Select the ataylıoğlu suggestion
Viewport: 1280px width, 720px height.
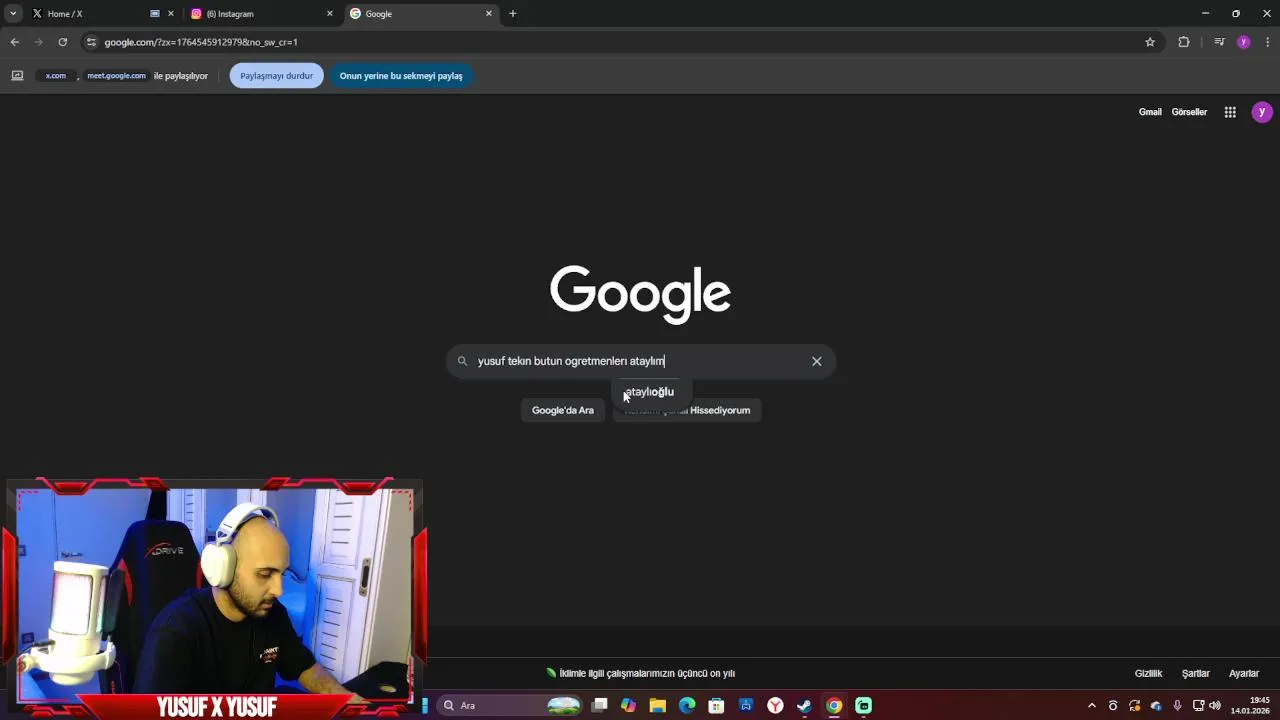[650, 392]
